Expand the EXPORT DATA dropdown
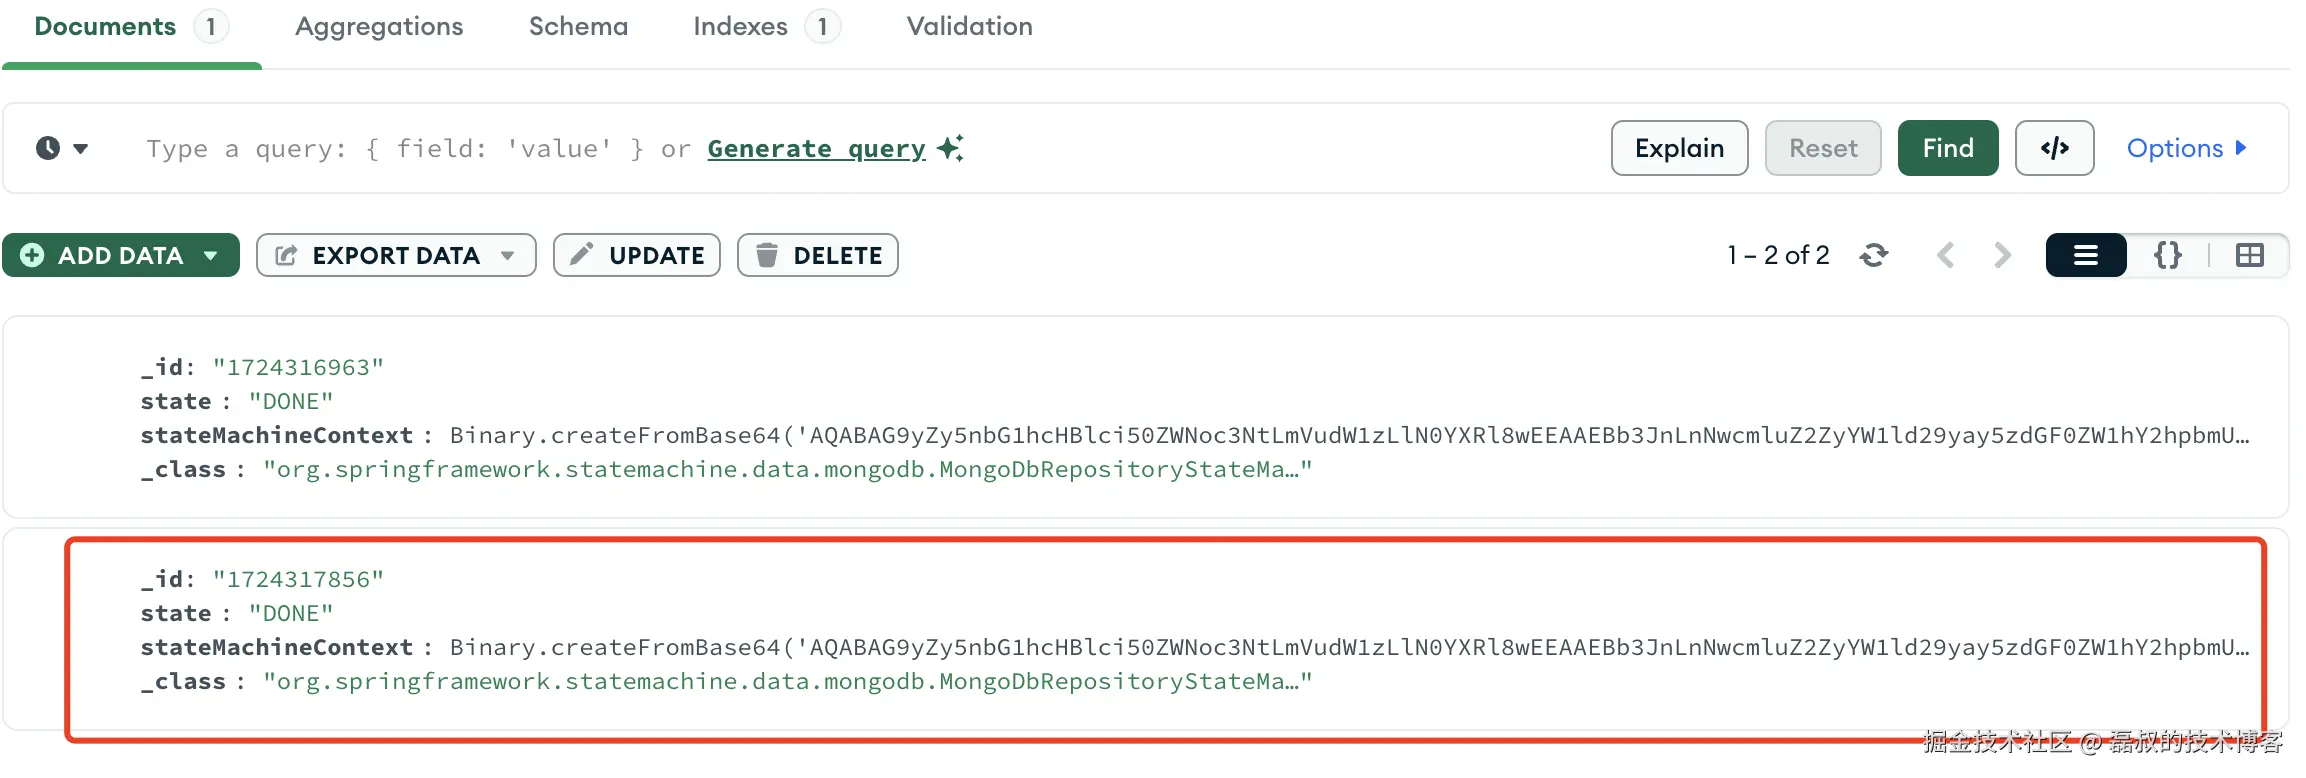 [508, 255]
